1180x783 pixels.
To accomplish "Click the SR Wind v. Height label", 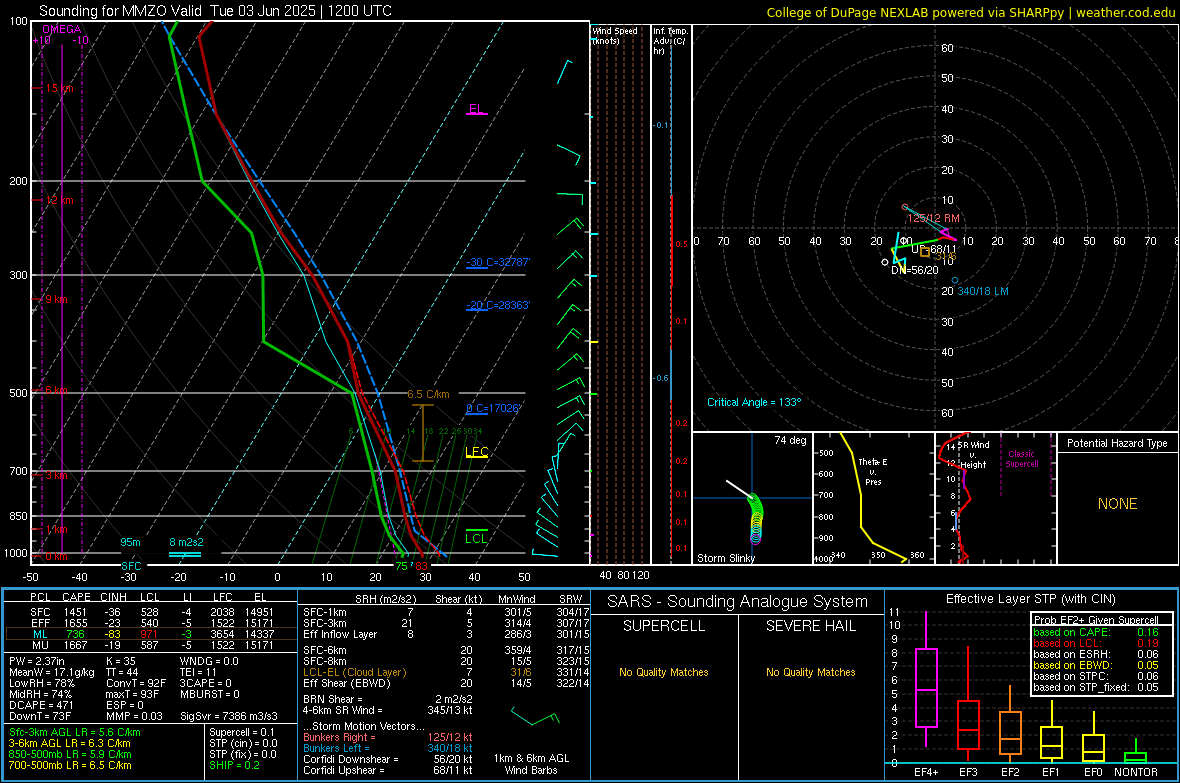I will 973,455.
